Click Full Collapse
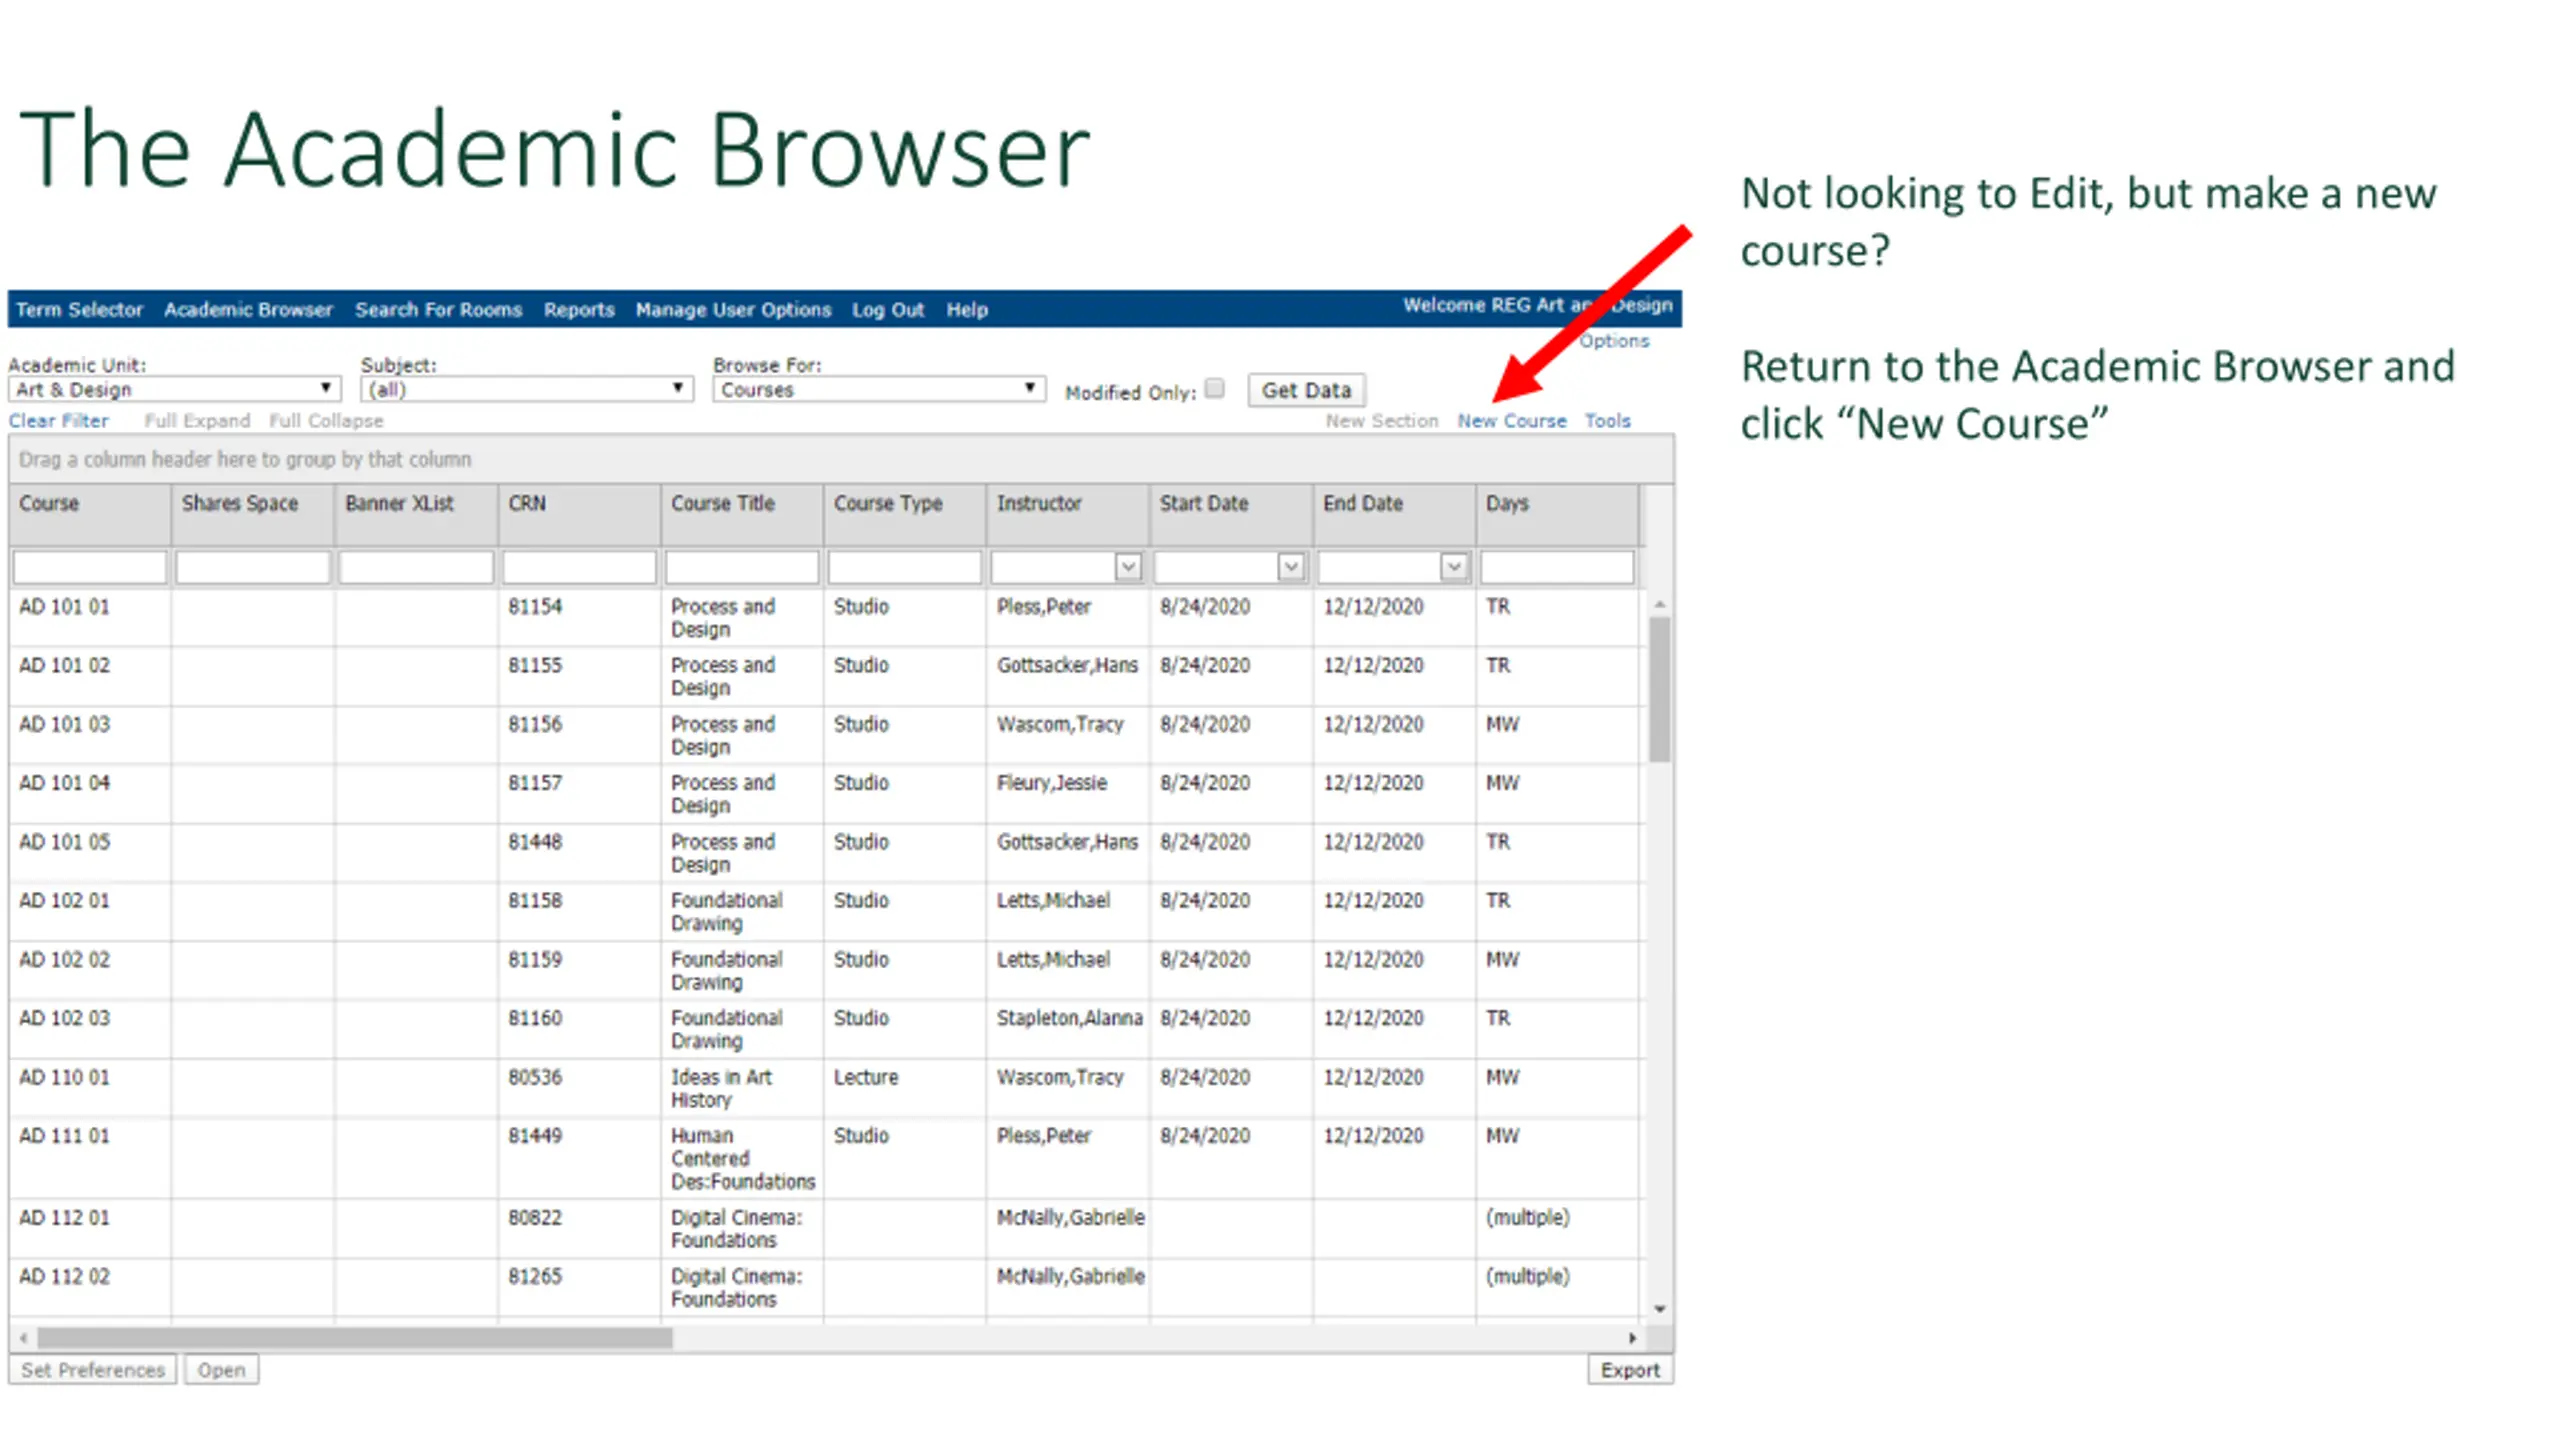This screenshot has height=1440, width=2560. click(x=326, y=421)
